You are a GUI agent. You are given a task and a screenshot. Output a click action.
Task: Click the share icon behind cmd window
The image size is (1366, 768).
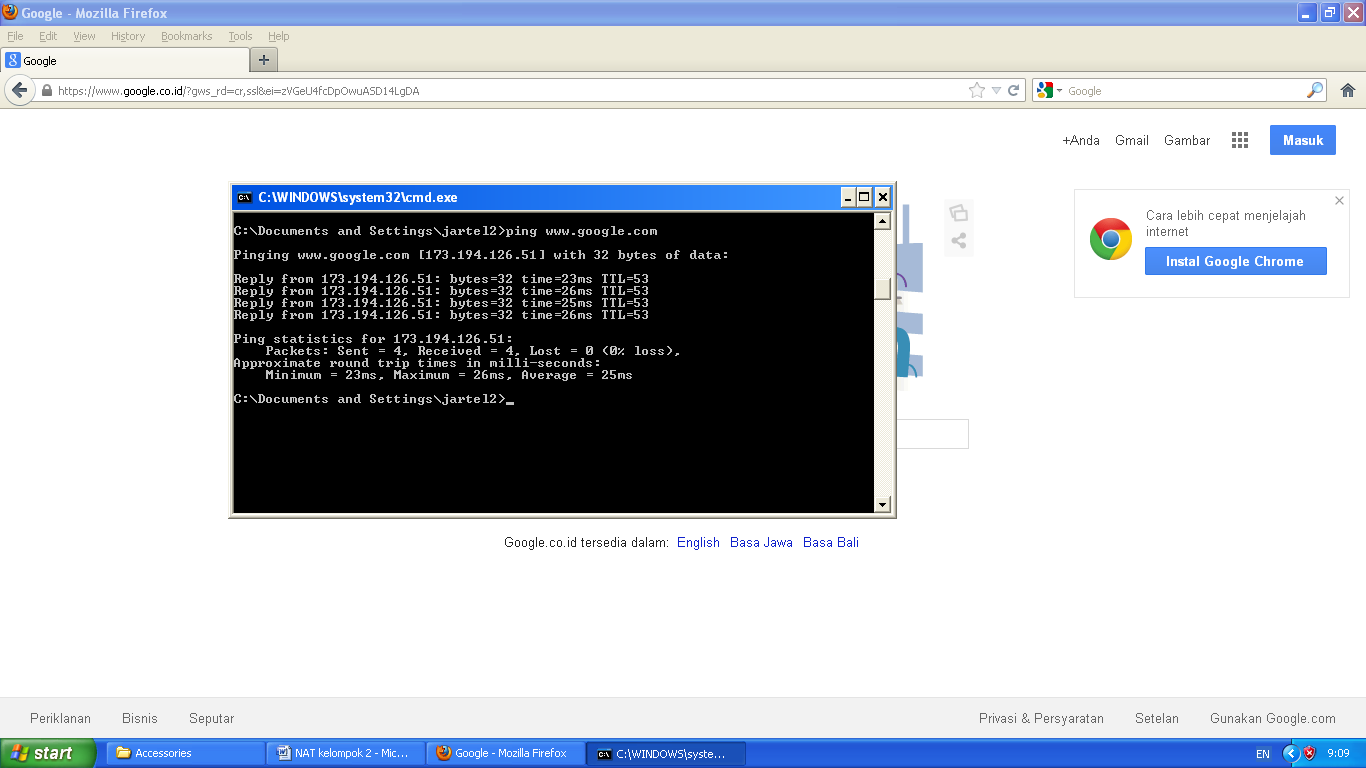(x=958, y=240)
